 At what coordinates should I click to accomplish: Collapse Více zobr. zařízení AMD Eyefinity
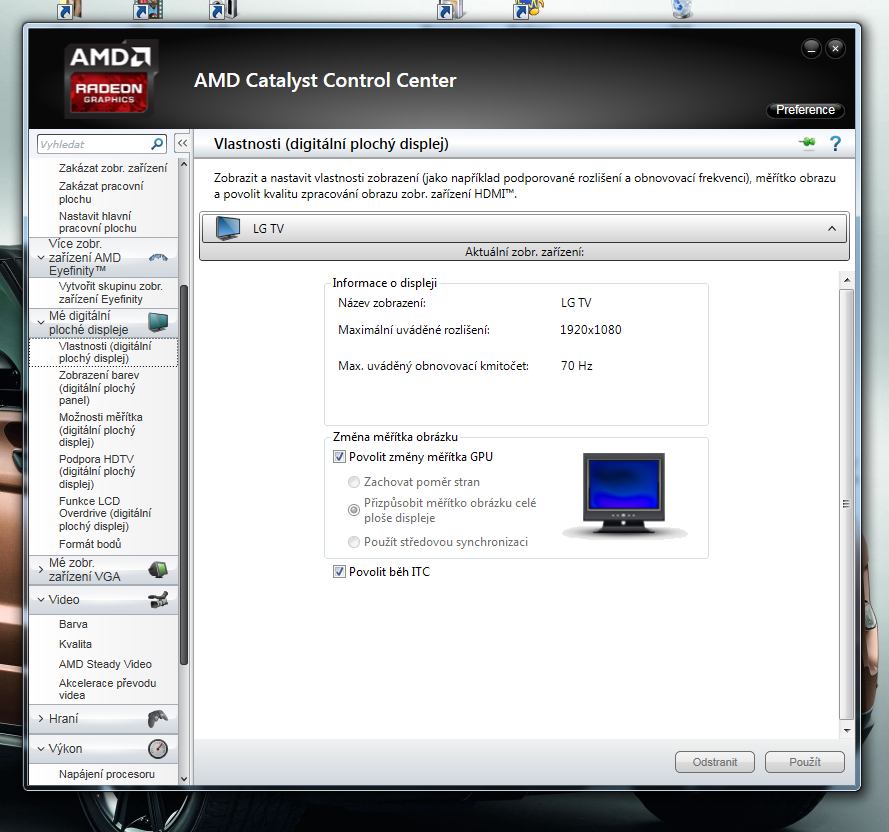[41, 257]
